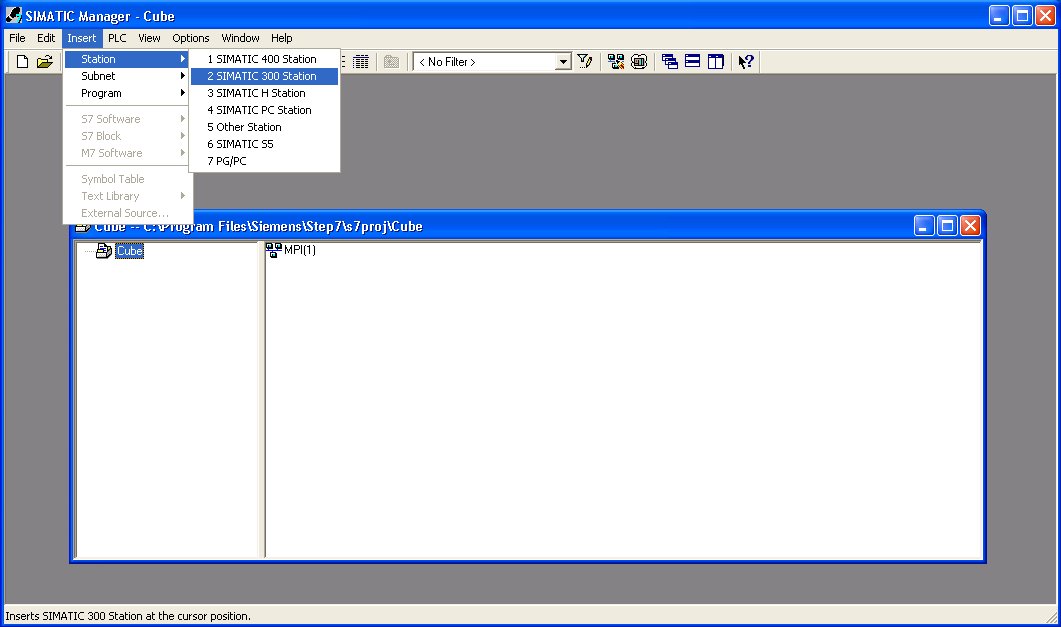The width and height of the screenshot is (1061, 627).
Task: Open the No Filter dropdown
Action: [563, 62]
